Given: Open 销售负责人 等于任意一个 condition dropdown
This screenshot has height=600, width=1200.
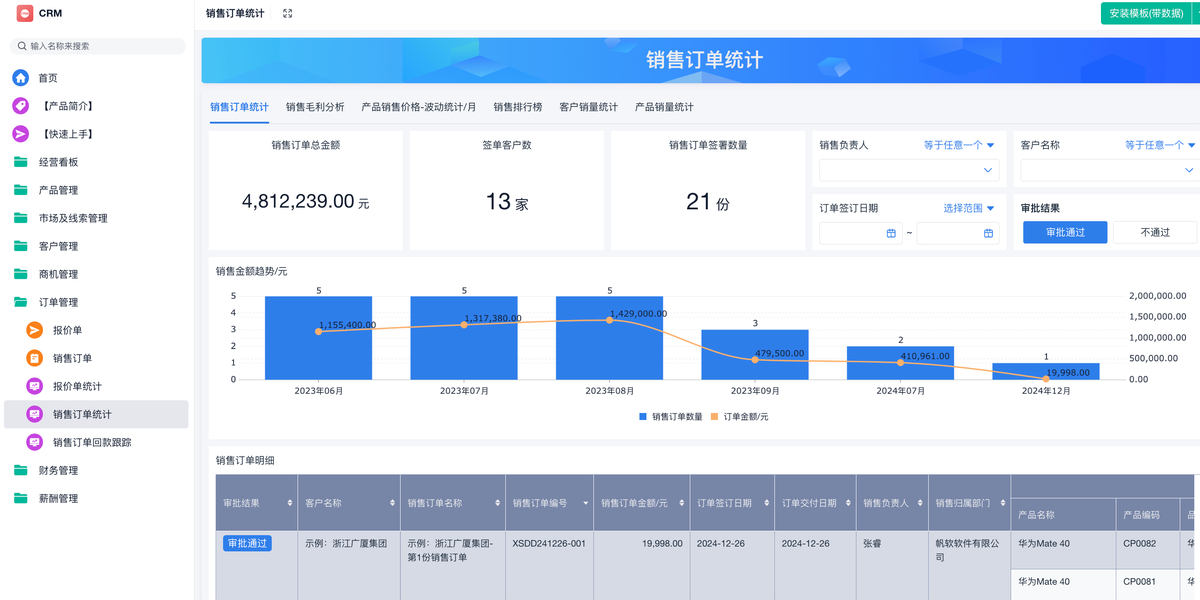Looking at the screenshot, I should 958,145.
